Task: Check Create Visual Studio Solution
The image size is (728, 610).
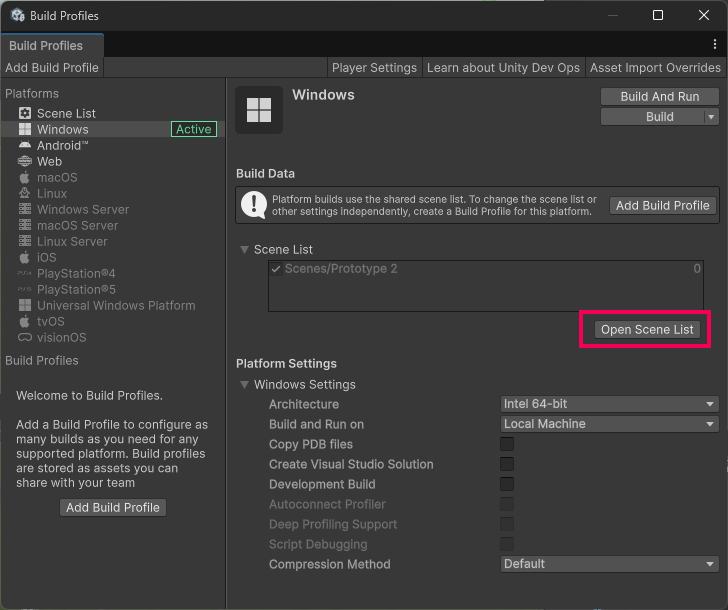Action: pyautogui.click(x=507, y=464)
